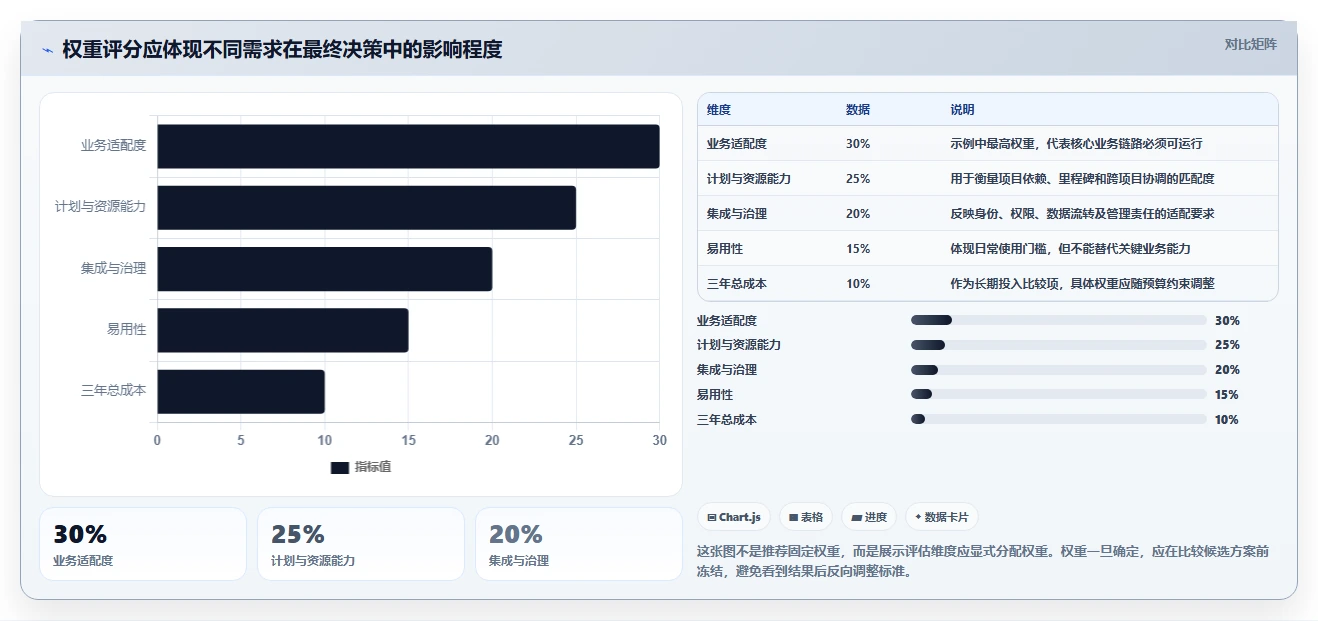Click the star icon in 数据卡片 tag
This screenshot has height=621, width=1318.
point(918,517)
